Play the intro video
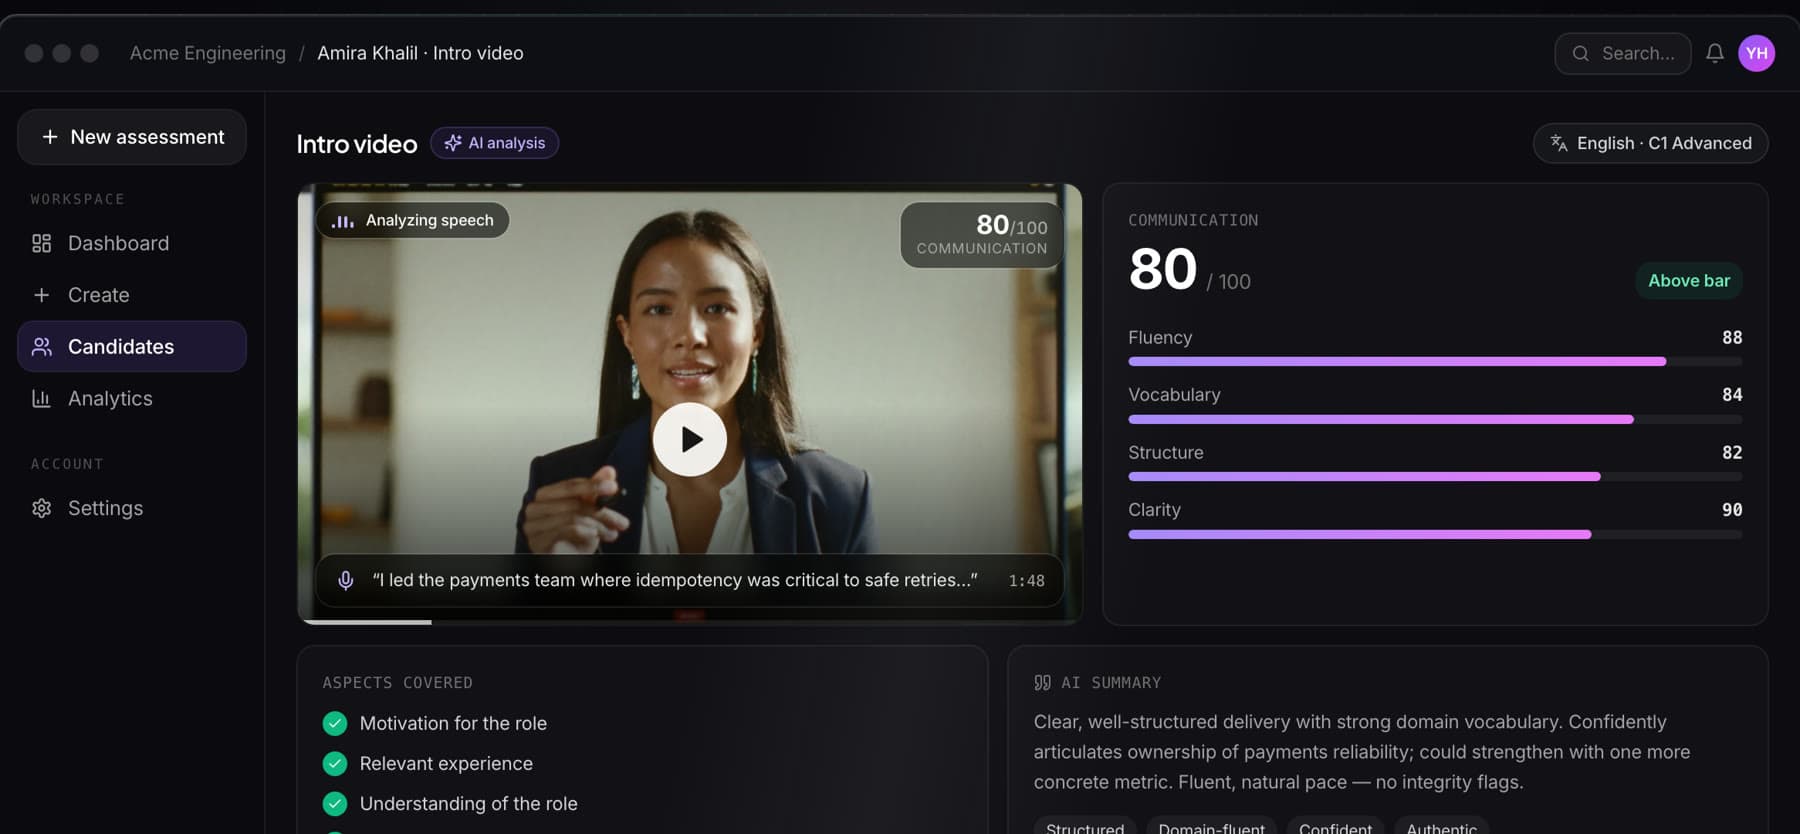The width and height of the screenshot is (1800, 834). (x=690, y=439)
